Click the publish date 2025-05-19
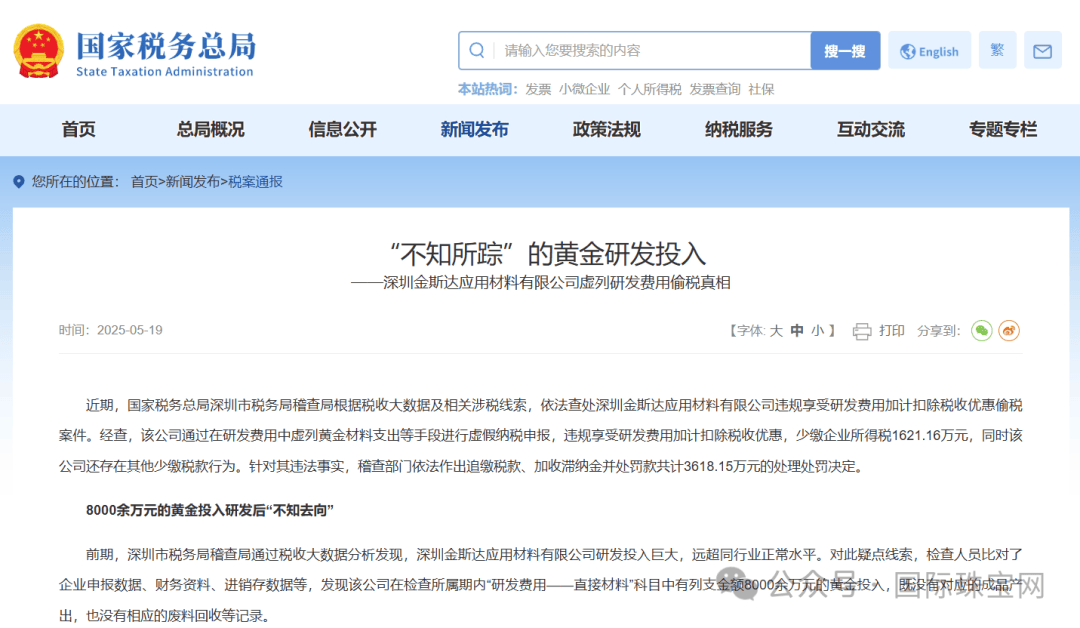This screenshot has height=628, width=1080. click(x=129, y=331)
